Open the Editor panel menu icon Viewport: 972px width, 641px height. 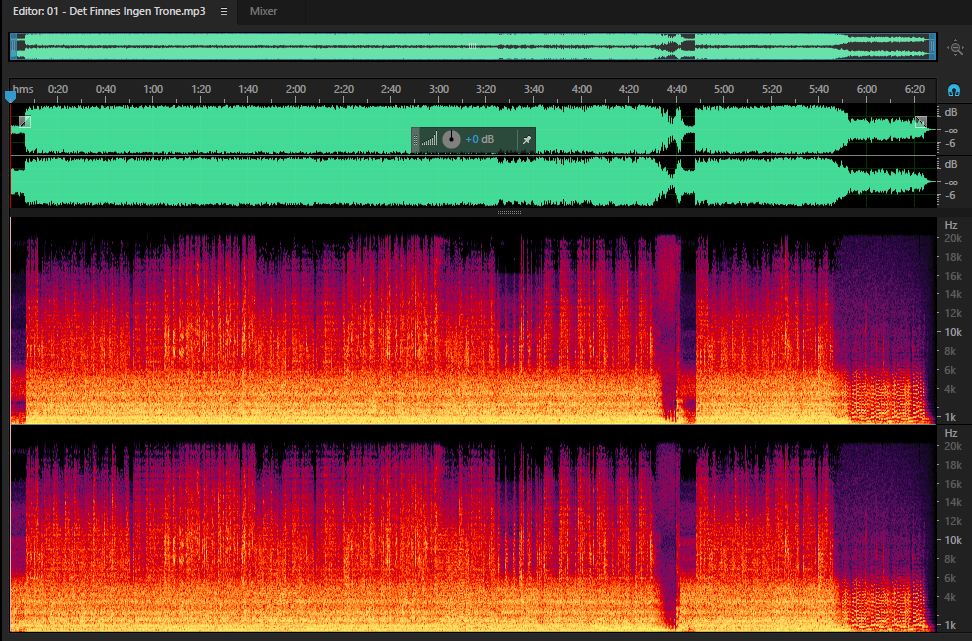(x=224, y=11)
